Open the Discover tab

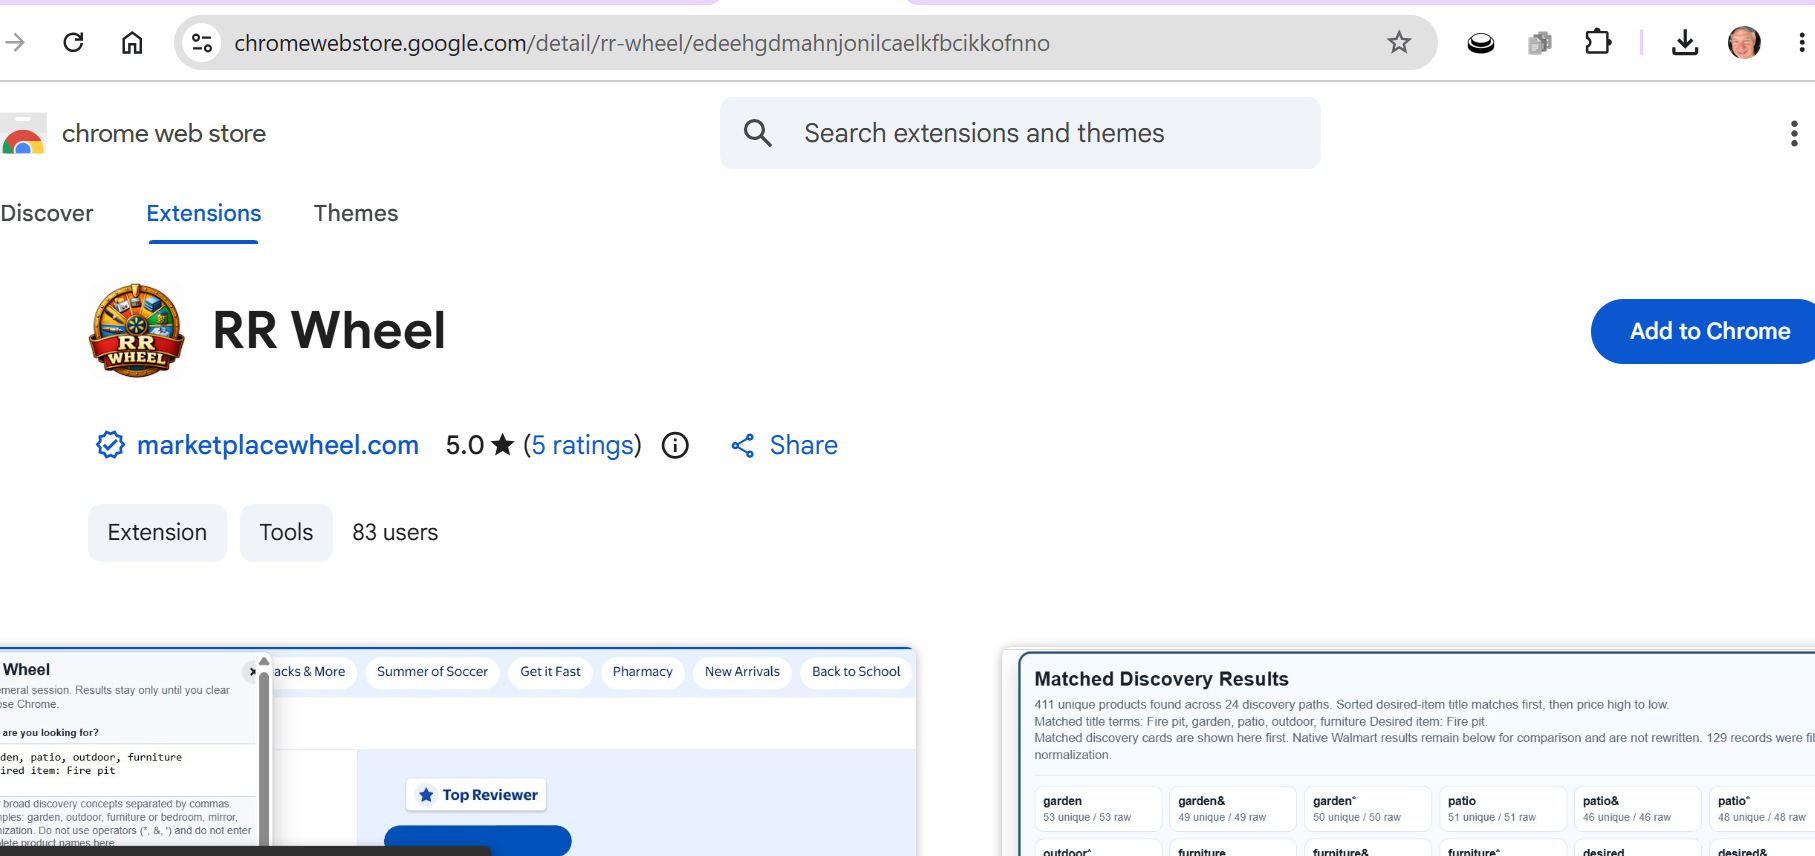point(46,213)
